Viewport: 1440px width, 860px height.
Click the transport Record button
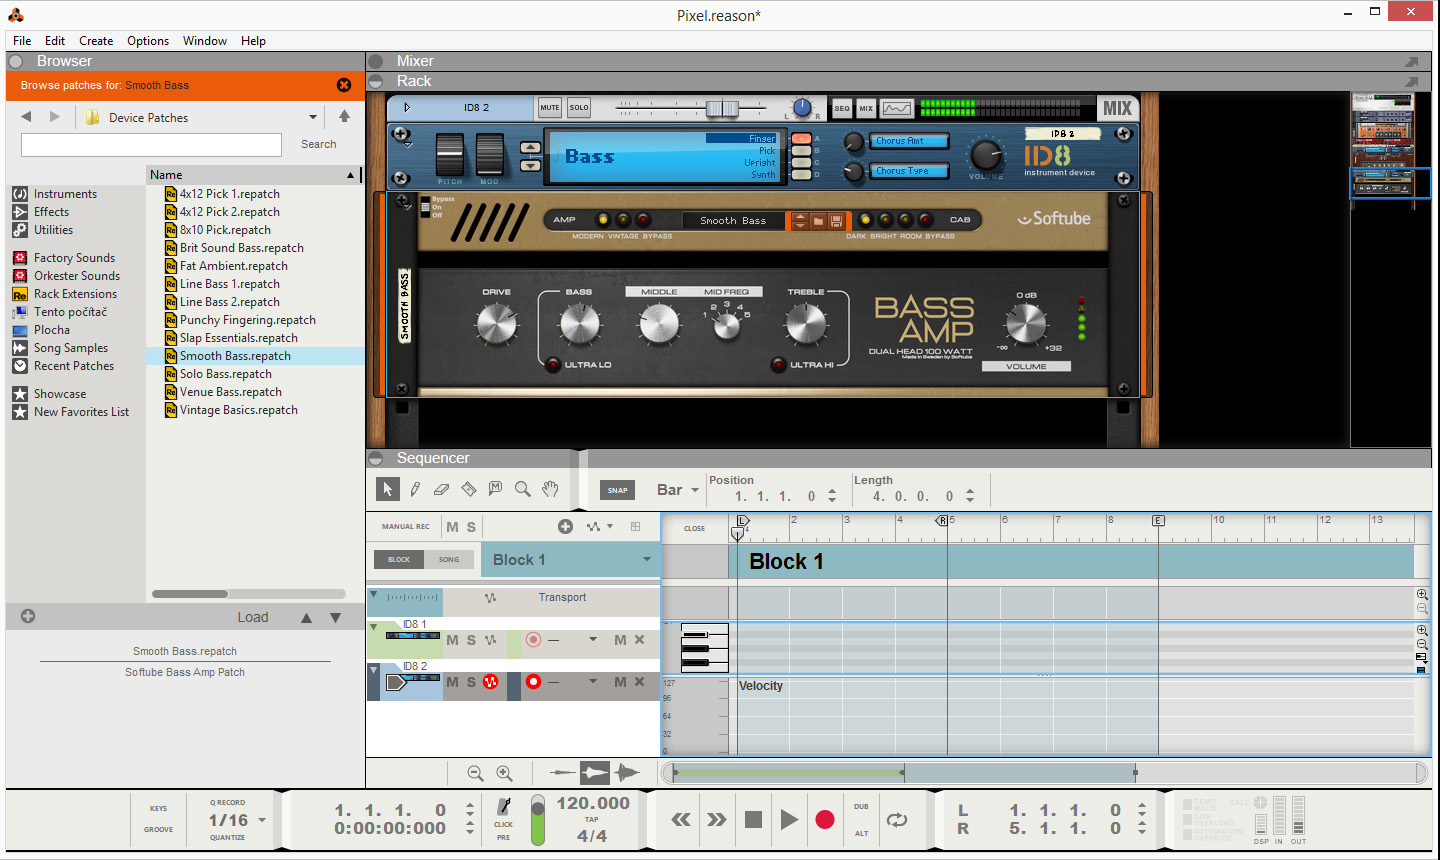[825, 820]
